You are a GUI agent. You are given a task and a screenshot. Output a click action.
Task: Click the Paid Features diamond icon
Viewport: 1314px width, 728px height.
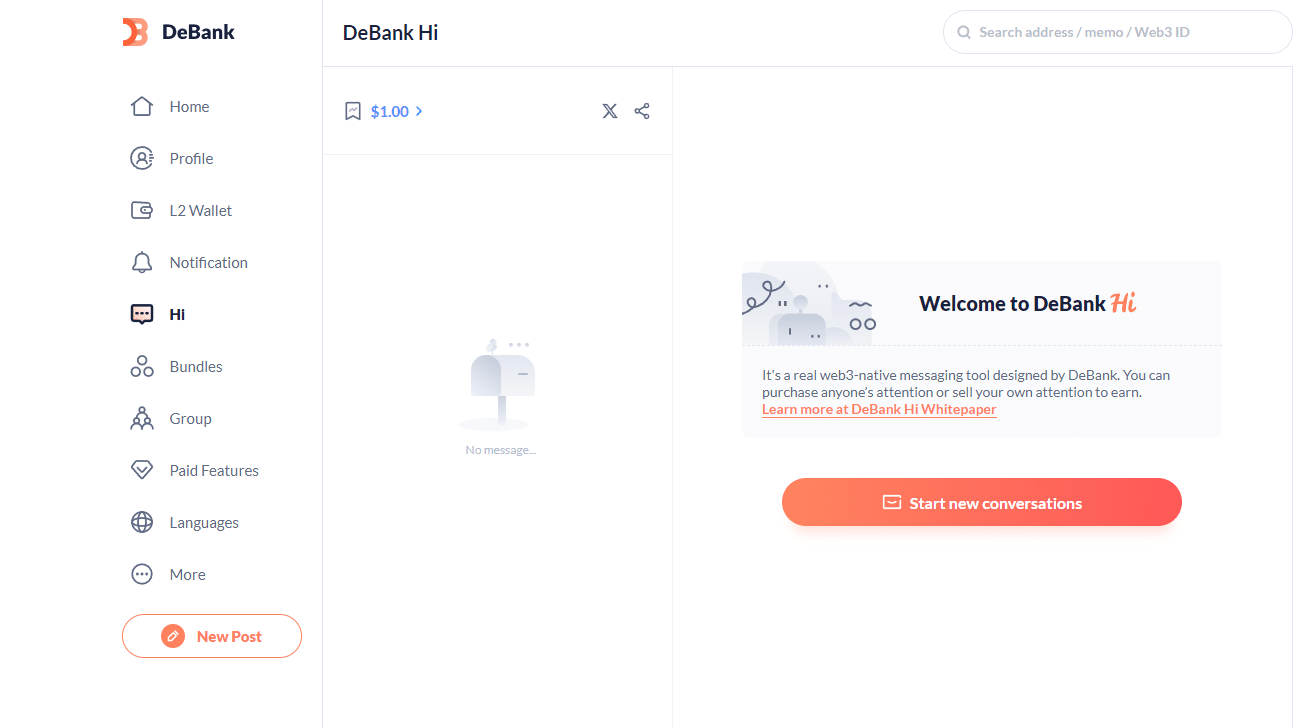point(142,470)
